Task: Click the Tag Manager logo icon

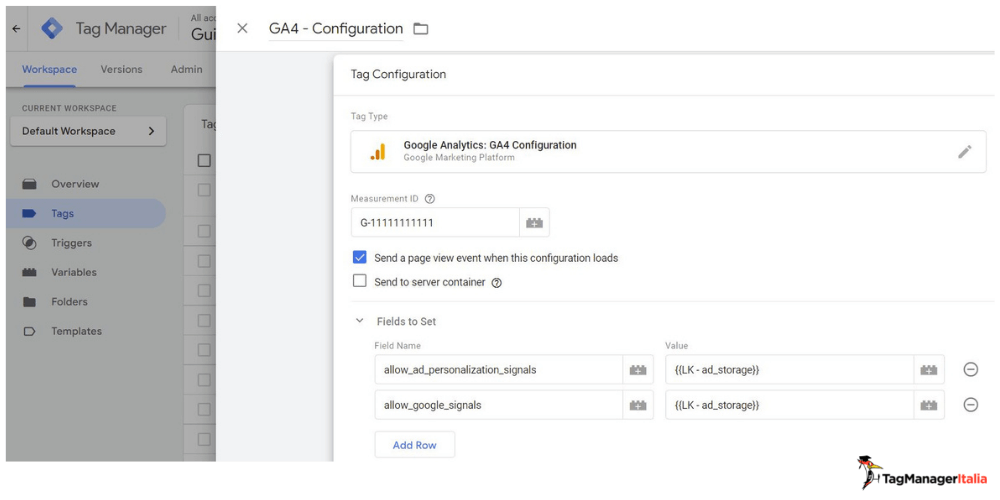Action: point(52,29)
